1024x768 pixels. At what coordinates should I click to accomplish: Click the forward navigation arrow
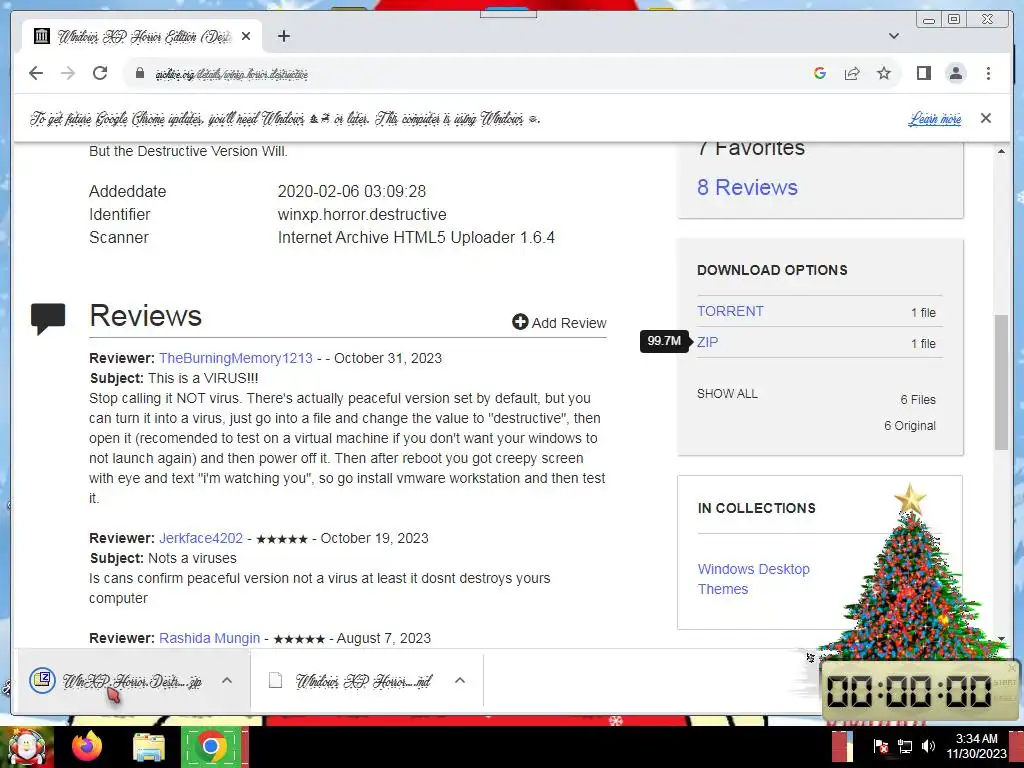[x=68, y=73]
